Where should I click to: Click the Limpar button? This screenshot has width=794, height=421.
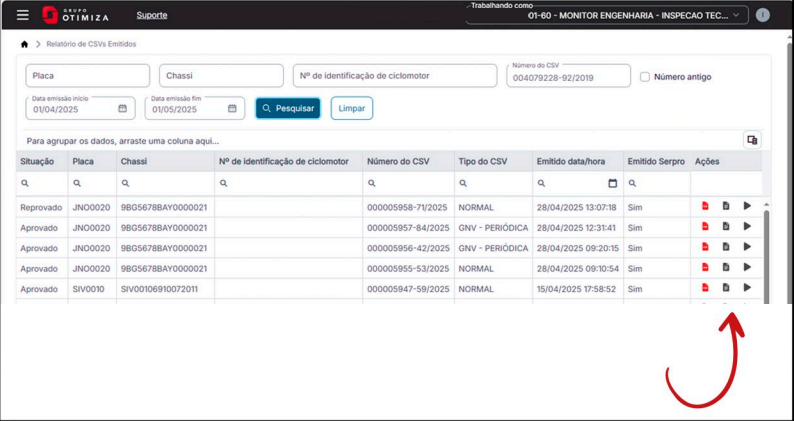[x=352, y=108]
